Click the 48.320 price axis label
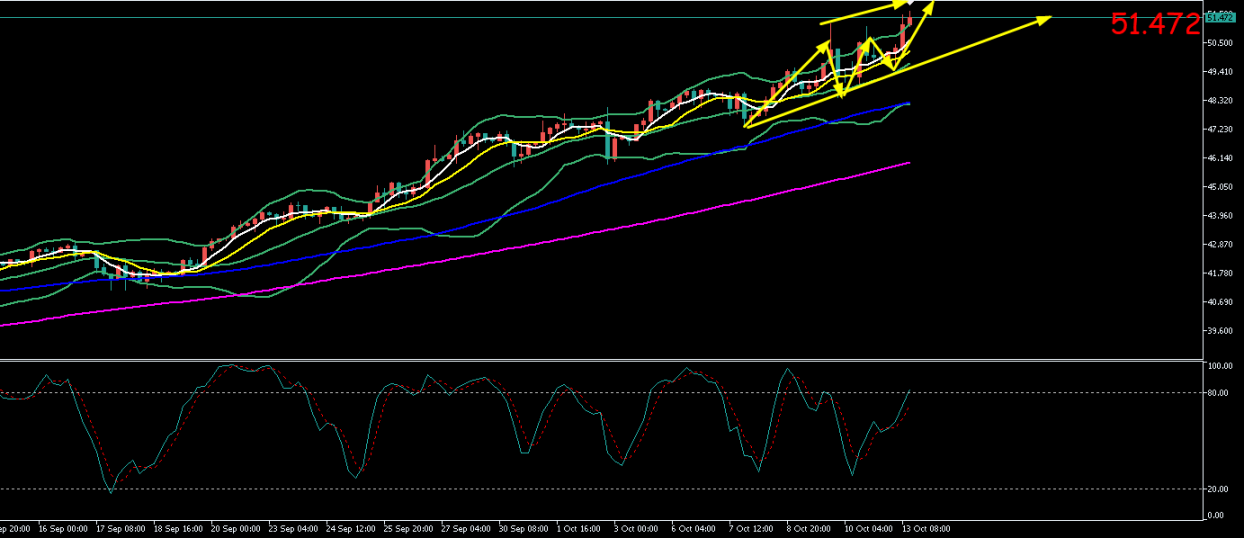 tap(1220, 101)
